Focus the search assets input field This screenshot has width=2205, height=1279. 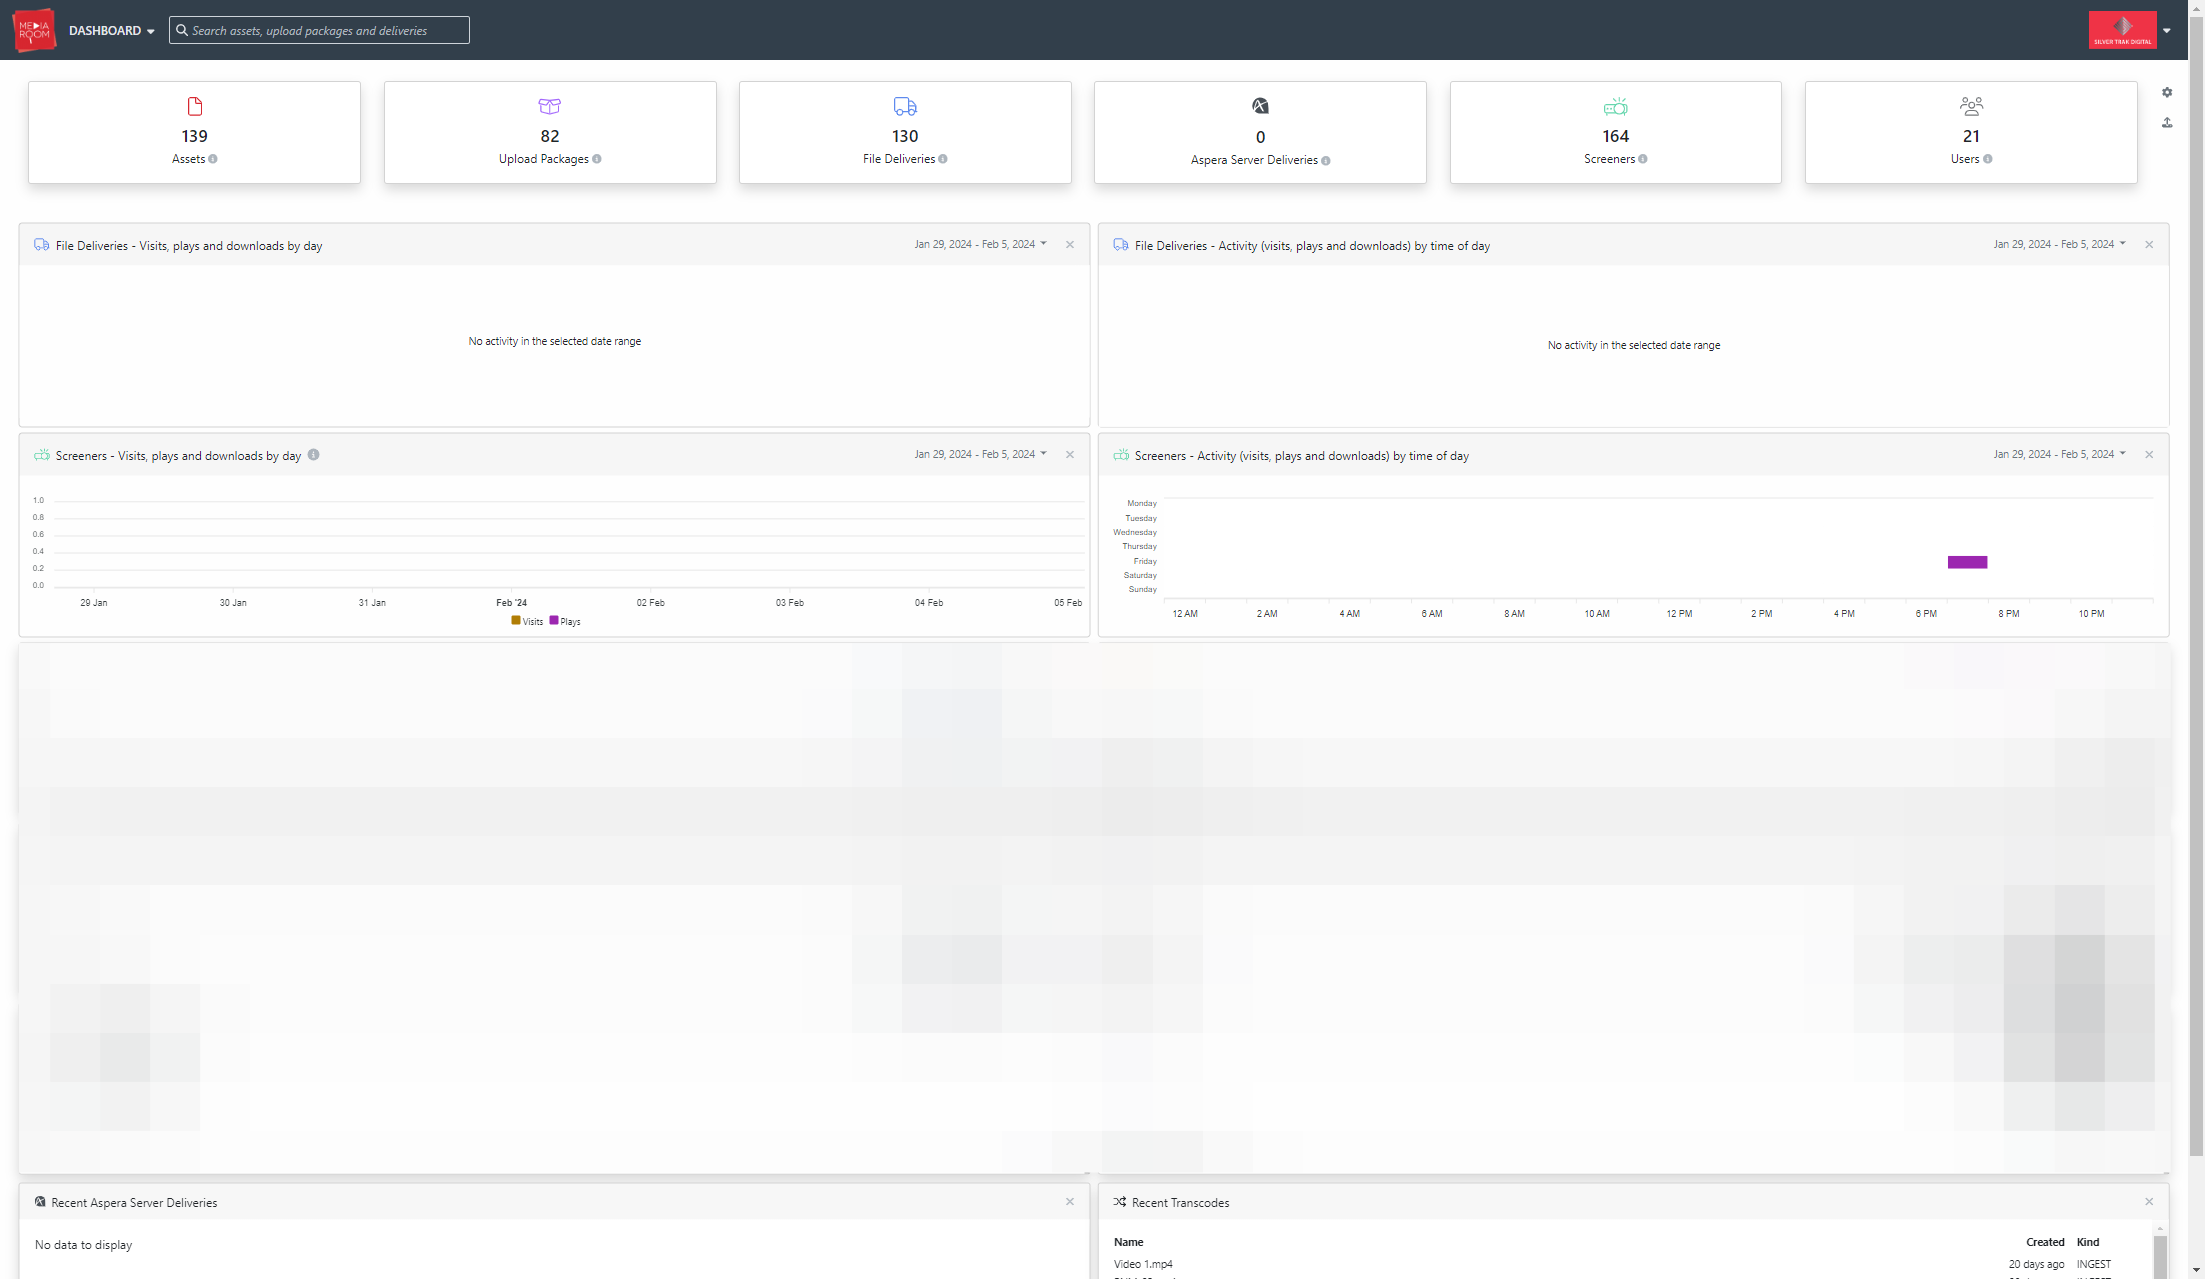point(319,30)
